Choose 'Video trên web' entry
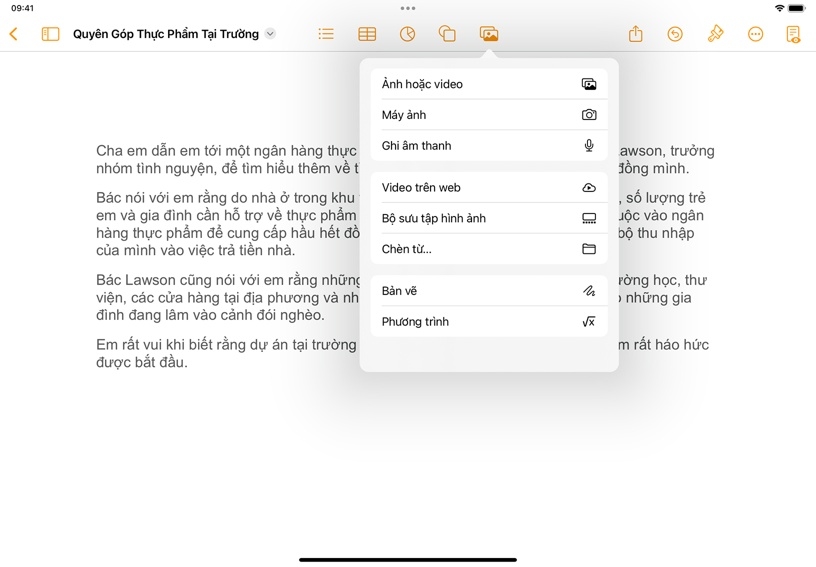 [488, 188]
